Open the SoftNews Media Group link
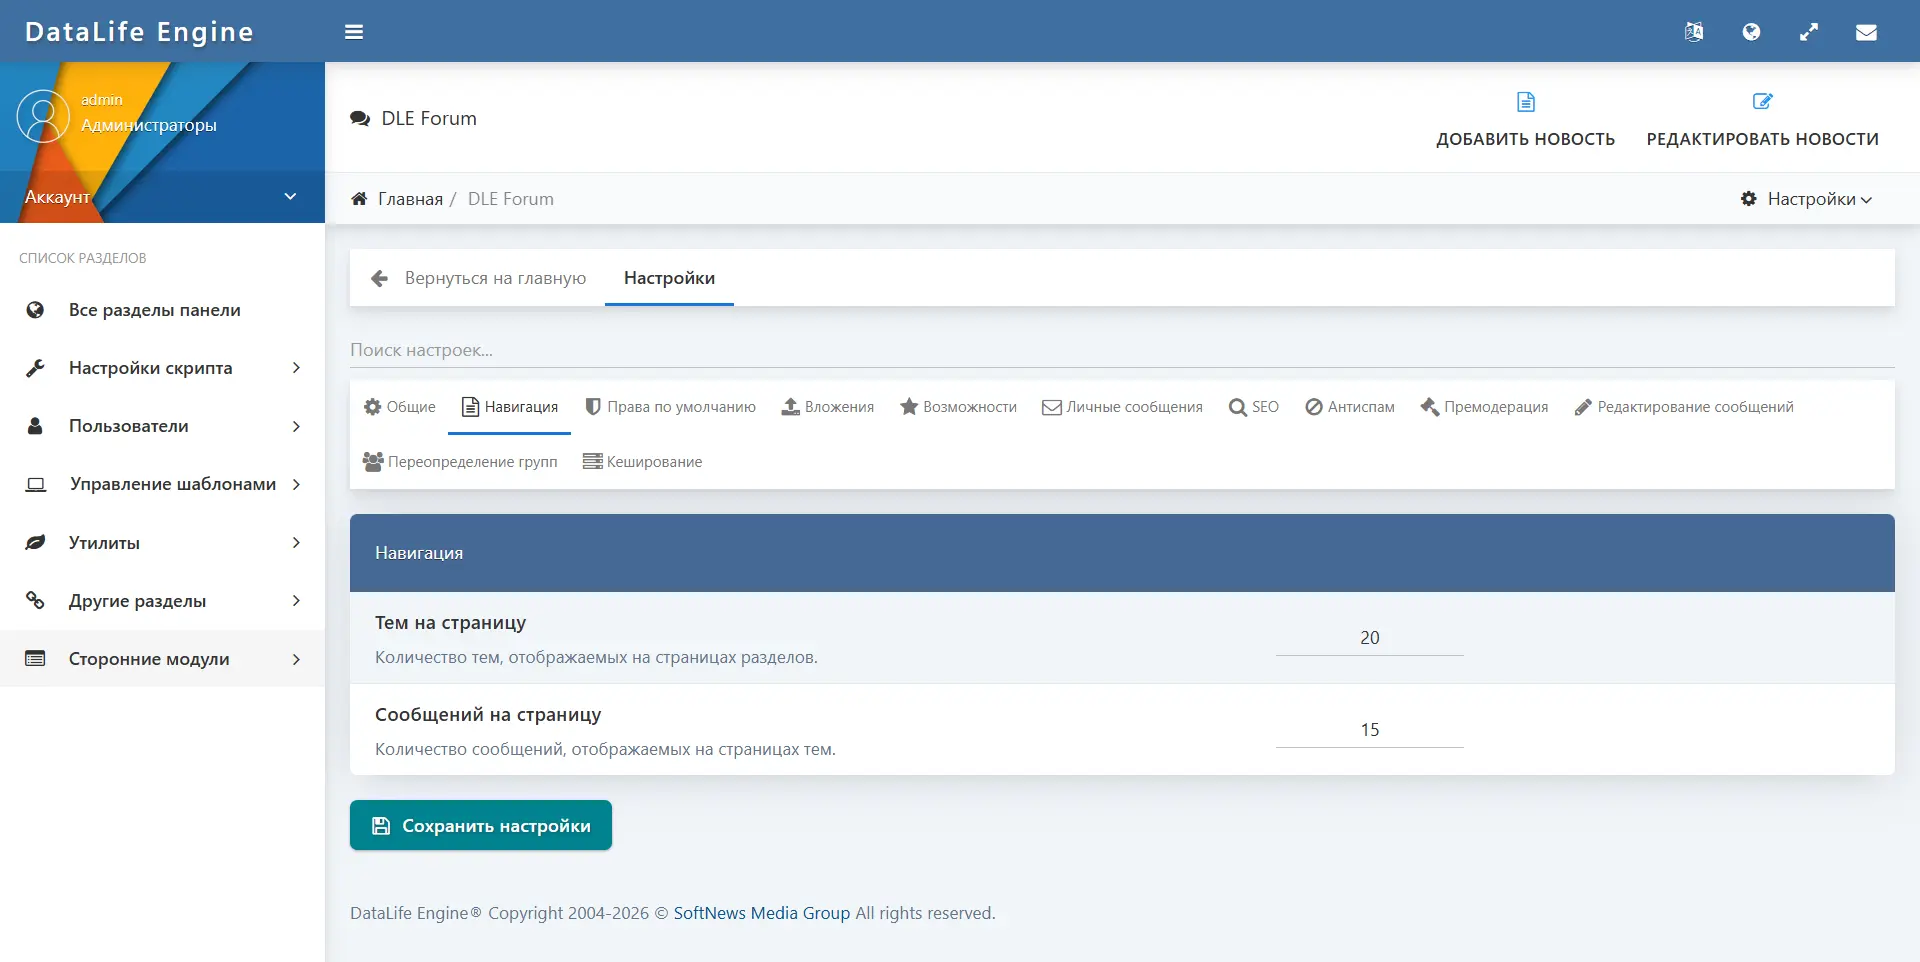 pos(762,913)
